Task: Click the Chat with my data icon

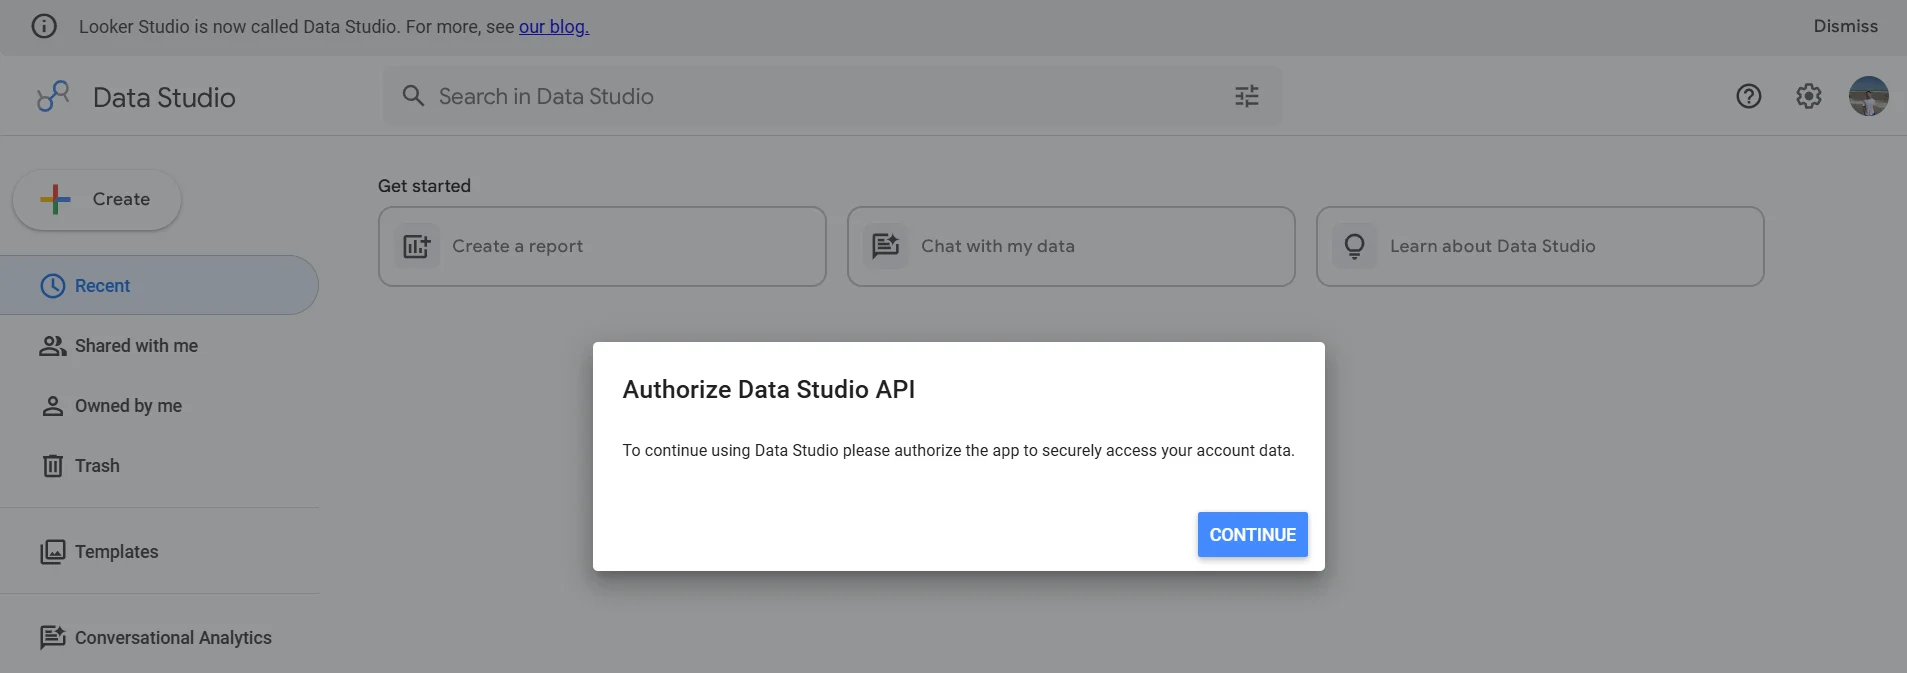Action: (x=885, y=246)
